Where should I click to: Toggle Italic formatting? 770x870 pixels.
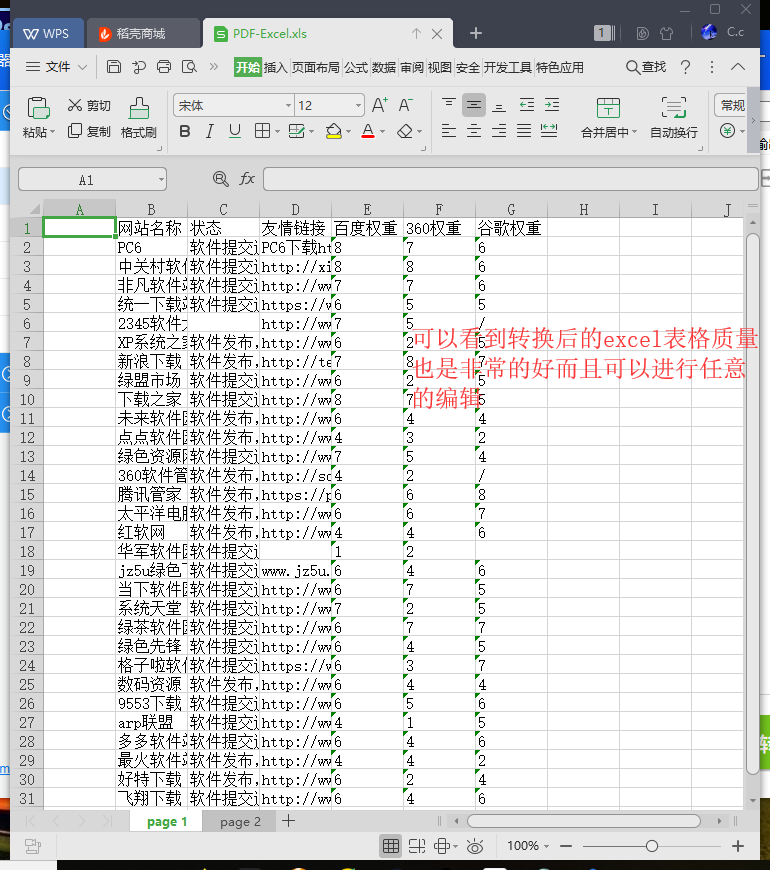[x=209, y=131]
